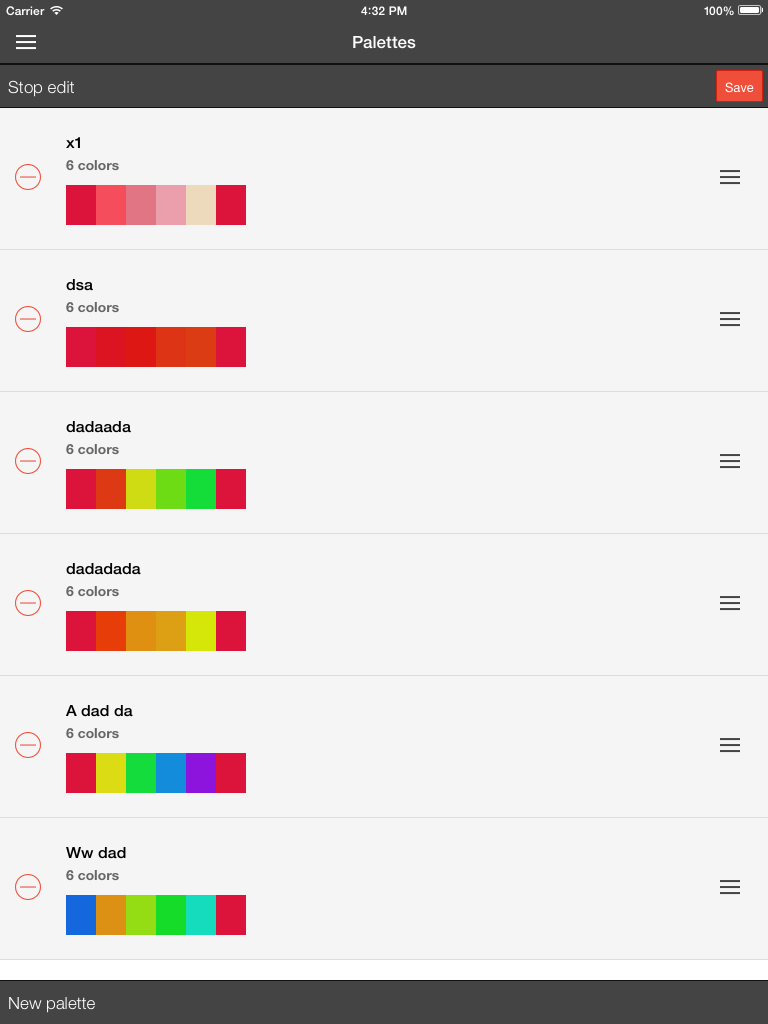Image resolution: width=768 pixels, height=1024 pixels.
Task: Delete the A dad da palette
Action: pyautogui.click(x=28, y=745)
